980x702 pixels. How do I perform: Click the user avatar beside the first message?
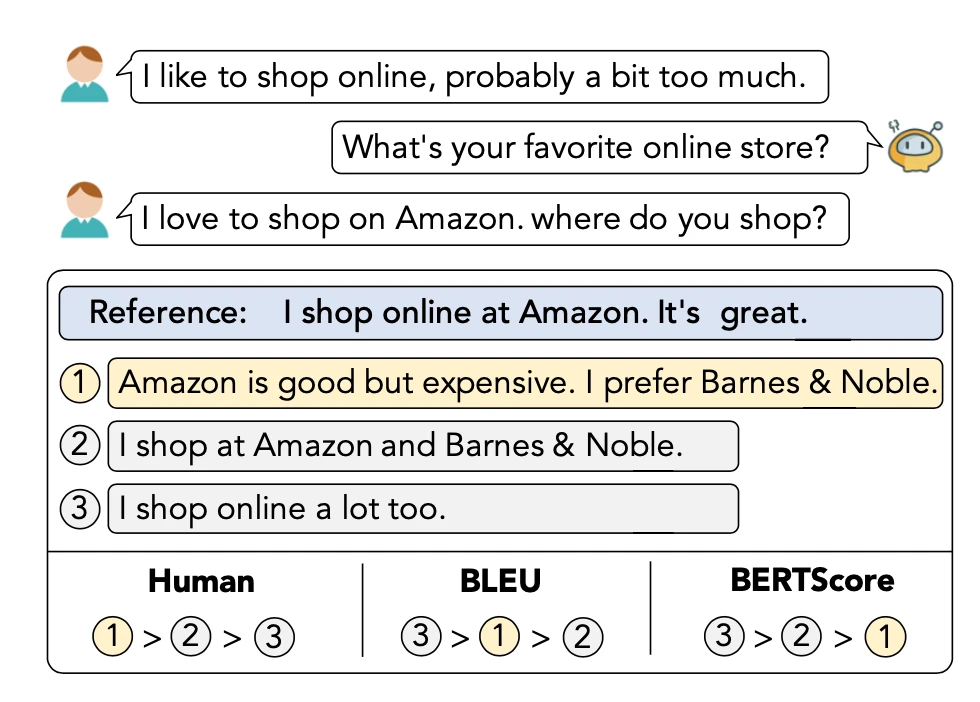(85, 76)
